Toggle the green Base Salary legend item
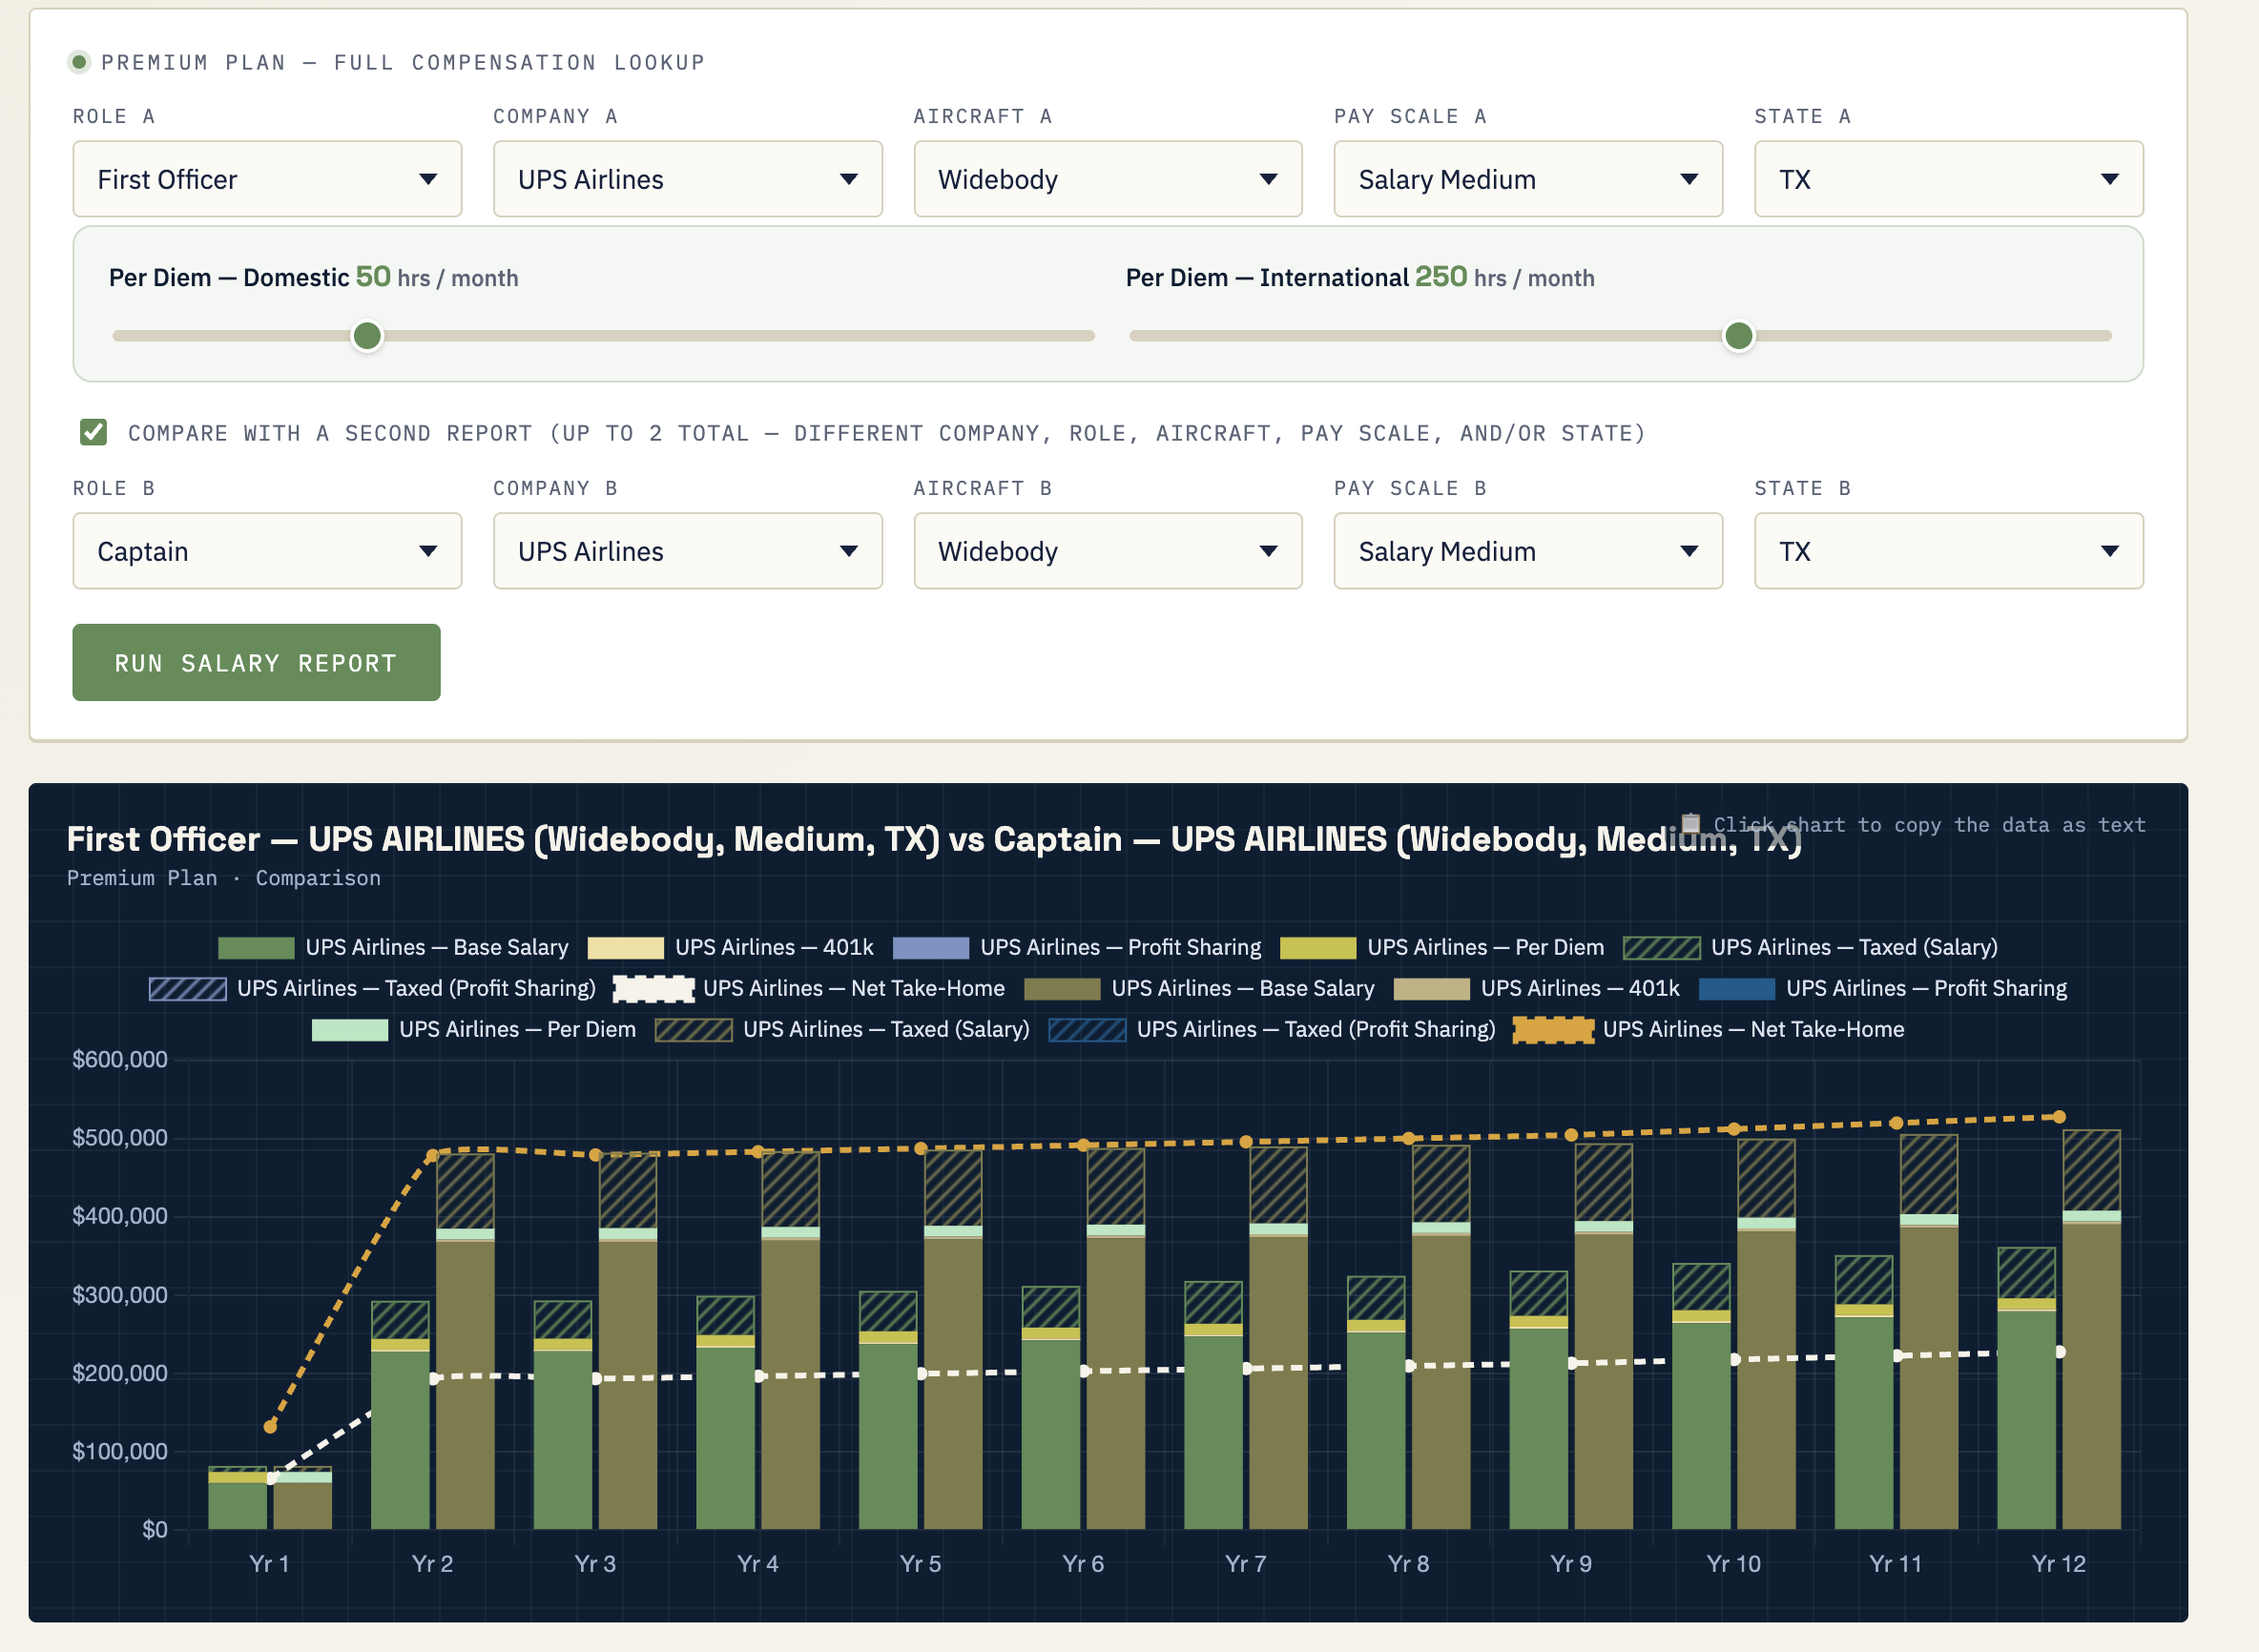 point(393,947)
